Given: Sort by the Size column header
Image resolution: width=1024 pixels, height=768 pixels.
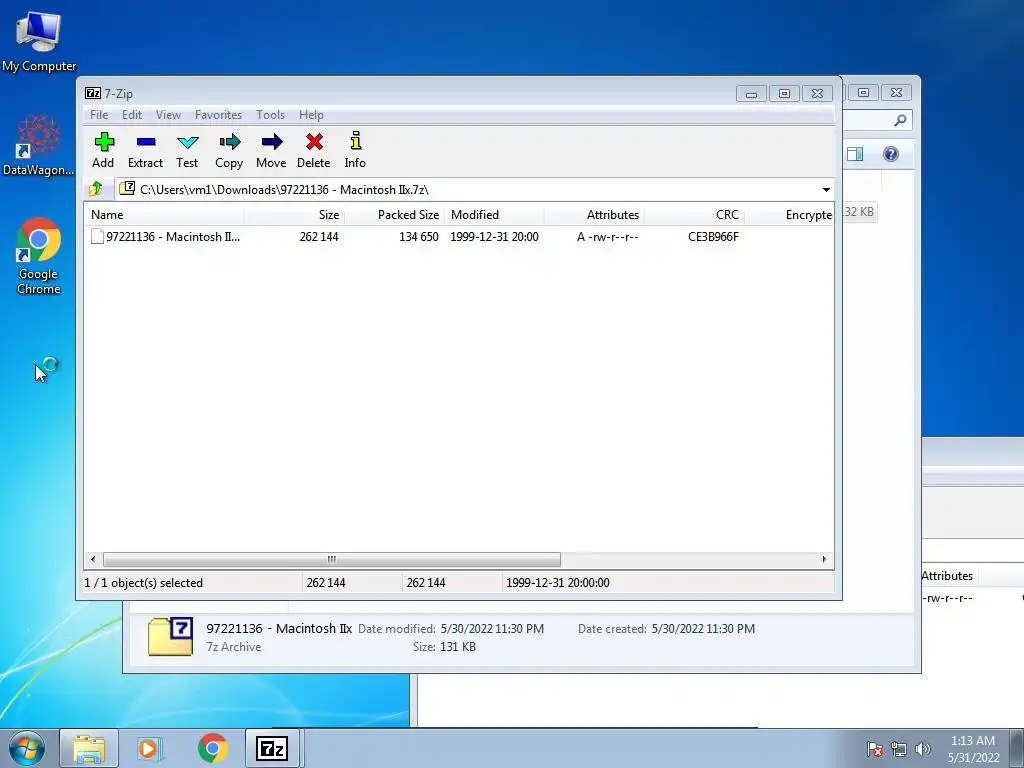Looking at the screenshot, I should (x=295, y=215).
